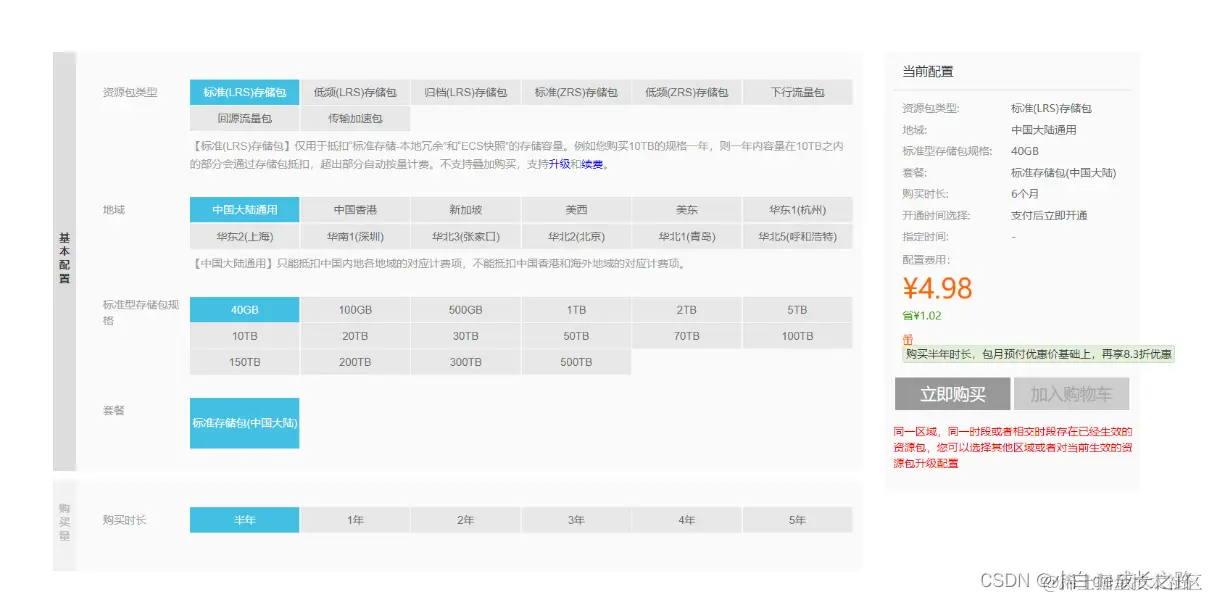Screen dimensions: 1209x599
Task: Select region 华北2(北京)
Action: coord(576,237)
